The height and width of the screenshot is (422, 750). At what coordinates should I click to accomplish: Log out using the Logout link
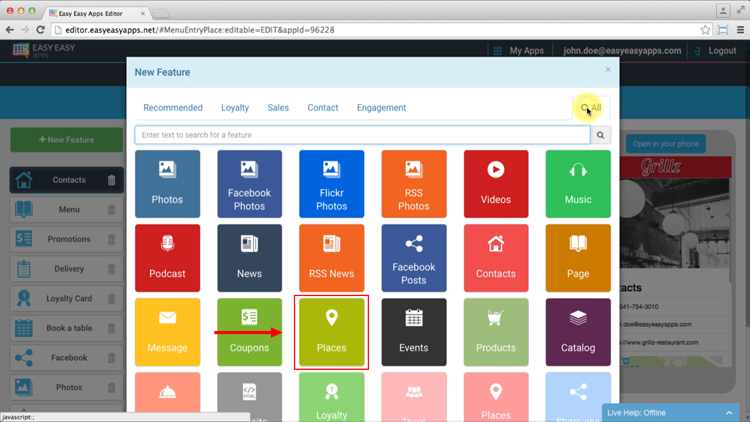[721, 51]
